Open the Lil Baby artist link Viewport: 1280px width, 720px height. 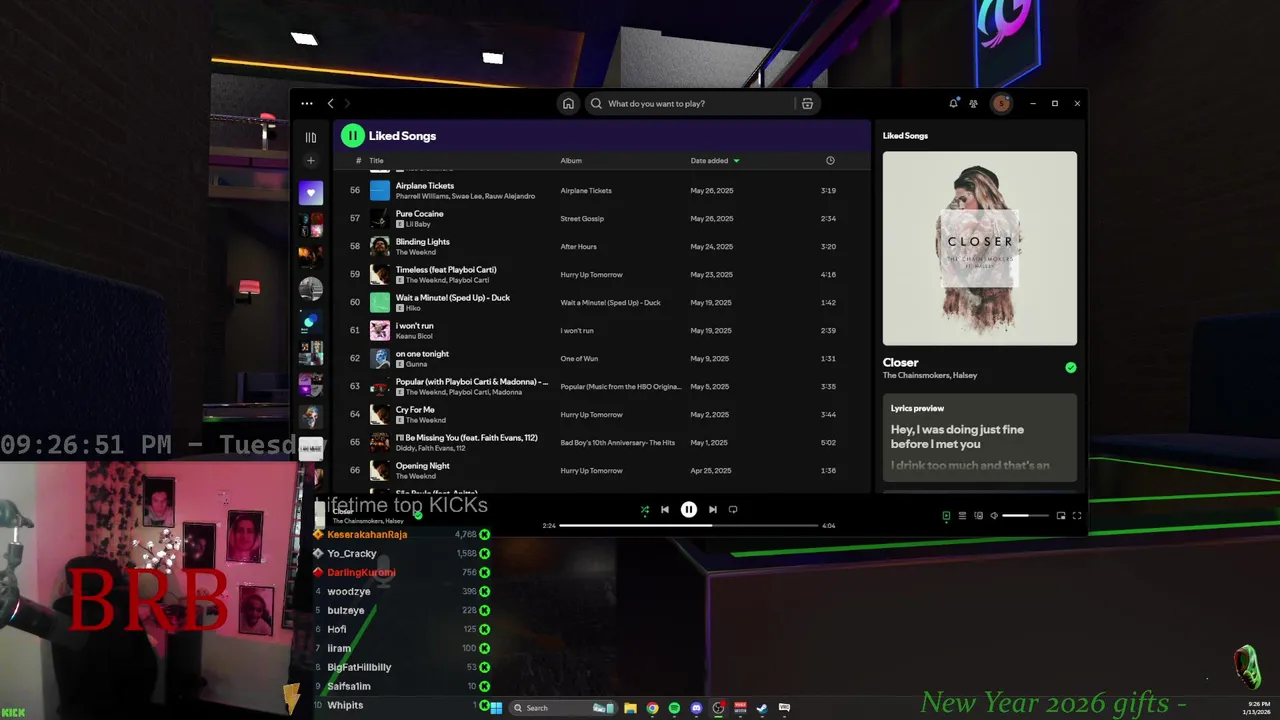[x=418, y=224]
